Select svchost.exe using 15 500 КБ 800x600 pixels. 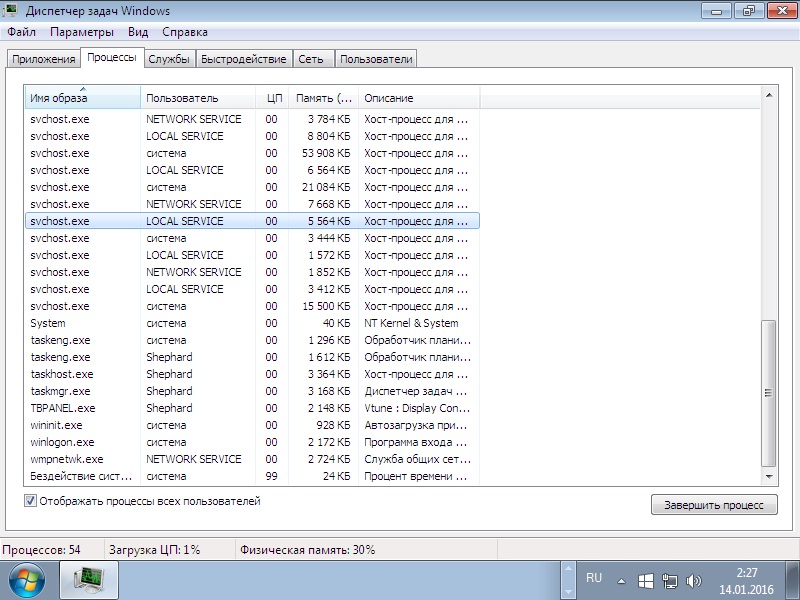coord(252,306)
